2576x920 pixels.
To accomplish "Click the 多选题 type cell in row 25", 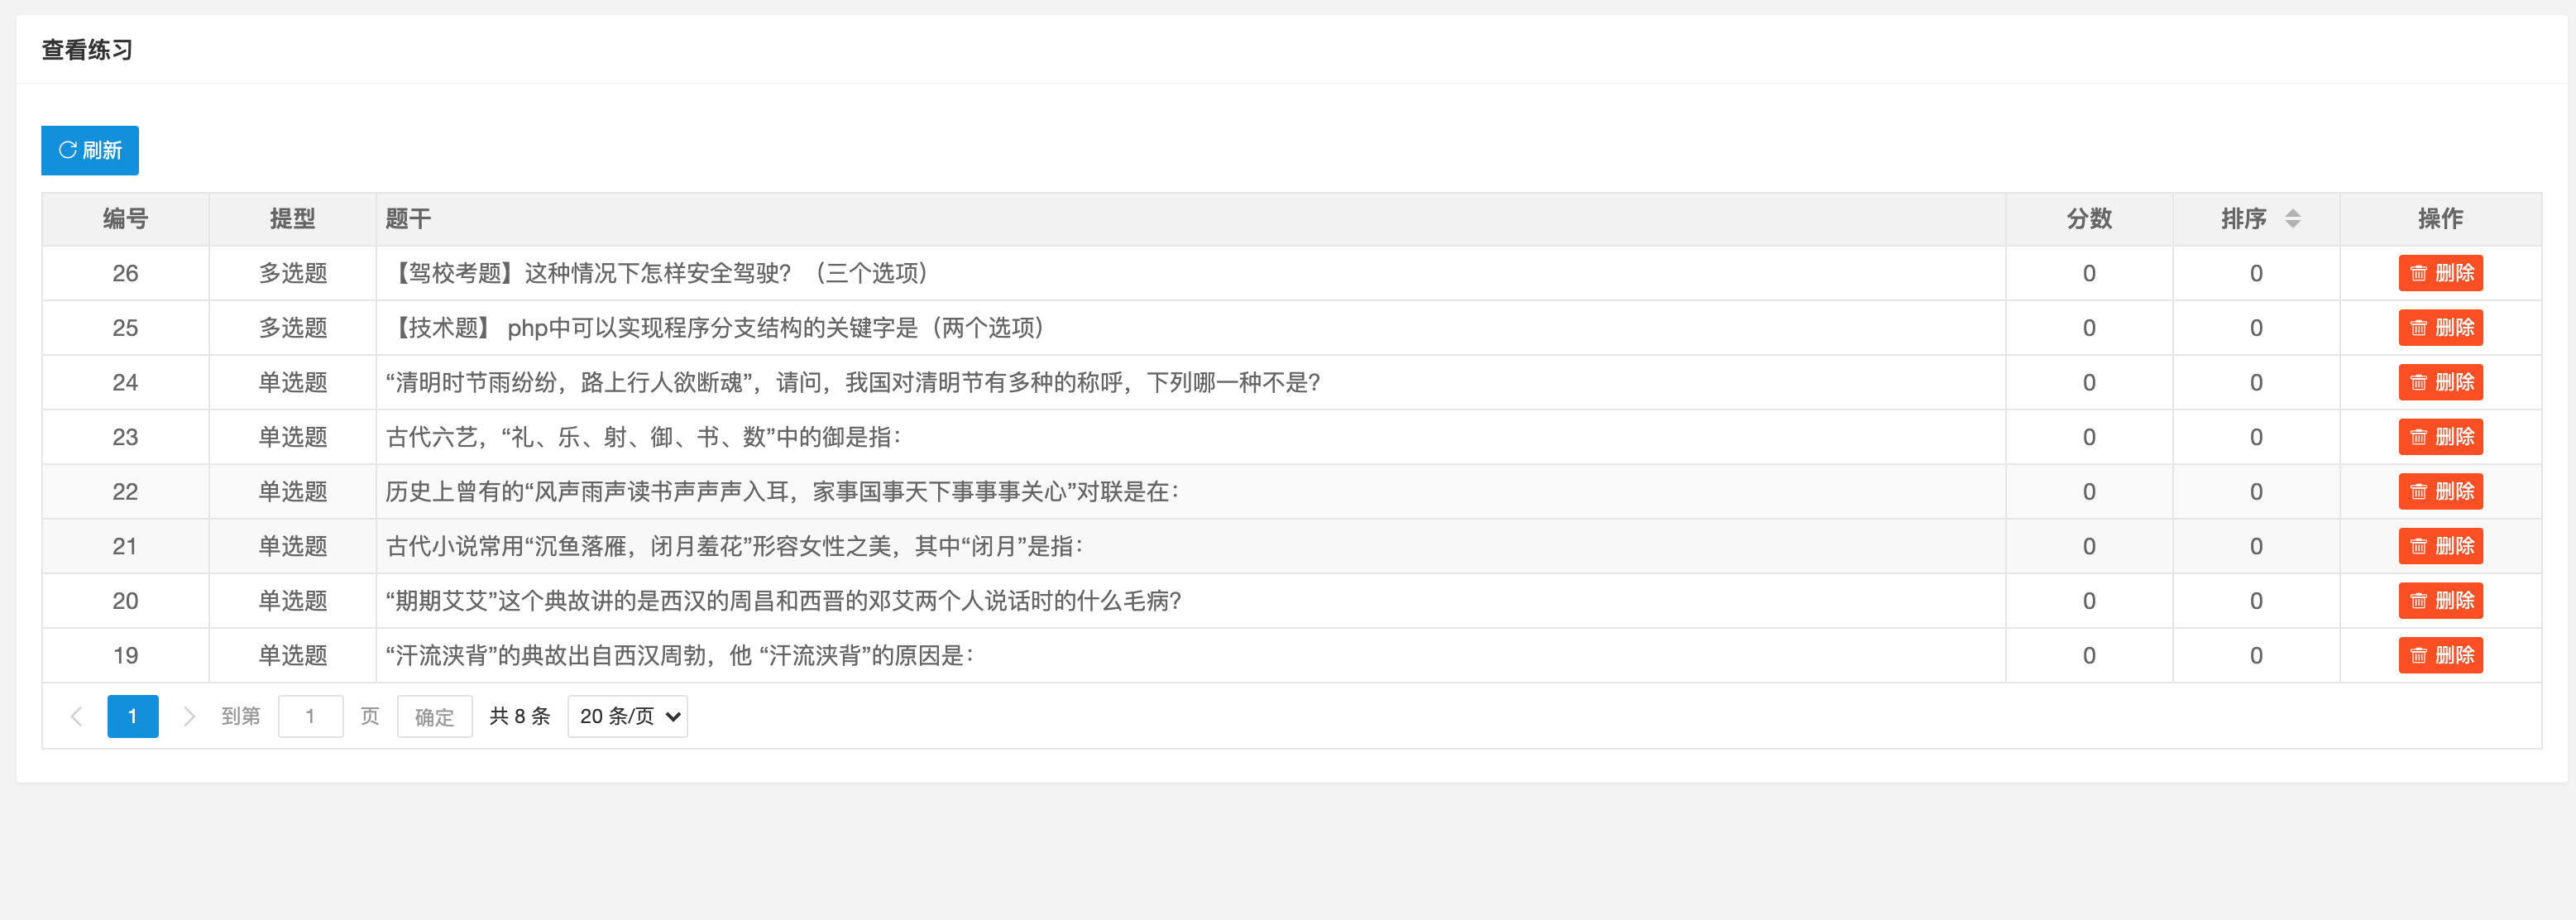I will coord(293,328).
